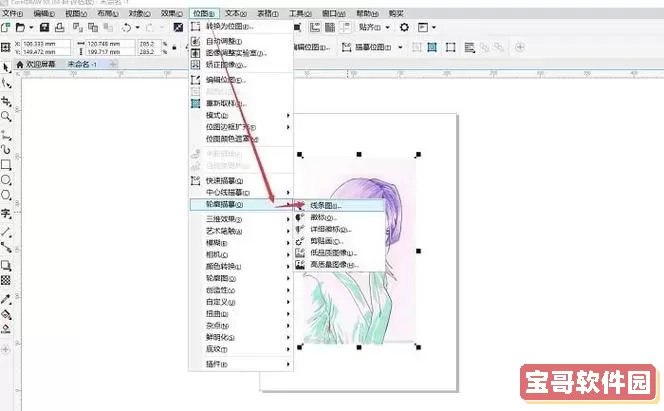The height and width of the screenshot is (411, 664).
Task: Open 图像调整实验室 menu entry
Action: [x=241, y=53]
